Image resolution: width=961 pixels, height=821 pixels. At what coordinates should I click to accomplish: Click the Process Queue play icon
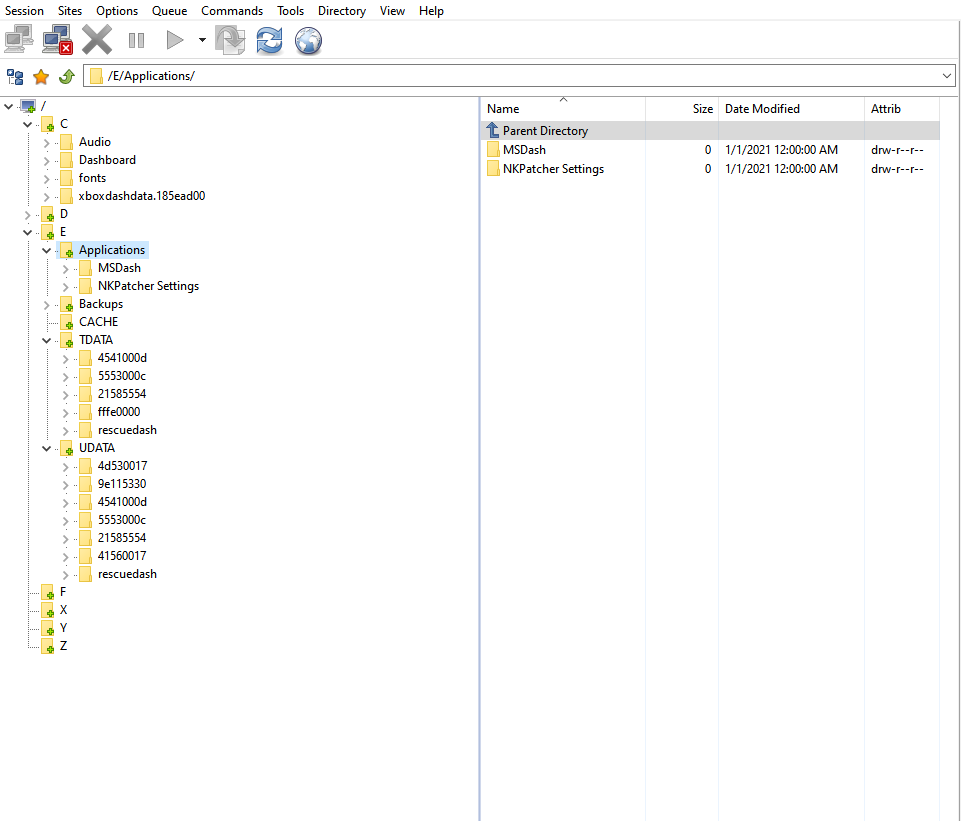pyautogui.click(x=175, y=40)
